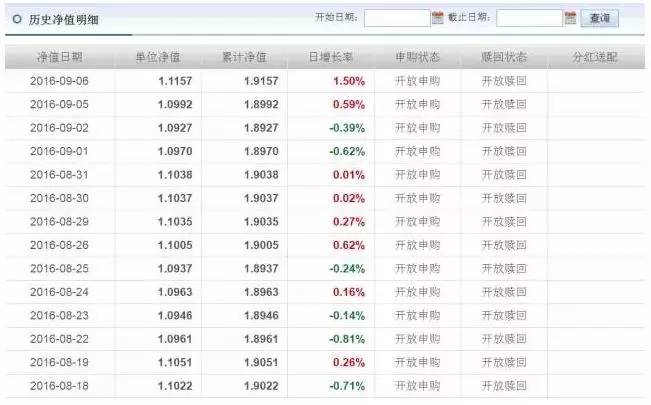This screenshot has height=405, width=651.
Task: Click the 累计净值 column header
Action: click(x=244, y=57)
